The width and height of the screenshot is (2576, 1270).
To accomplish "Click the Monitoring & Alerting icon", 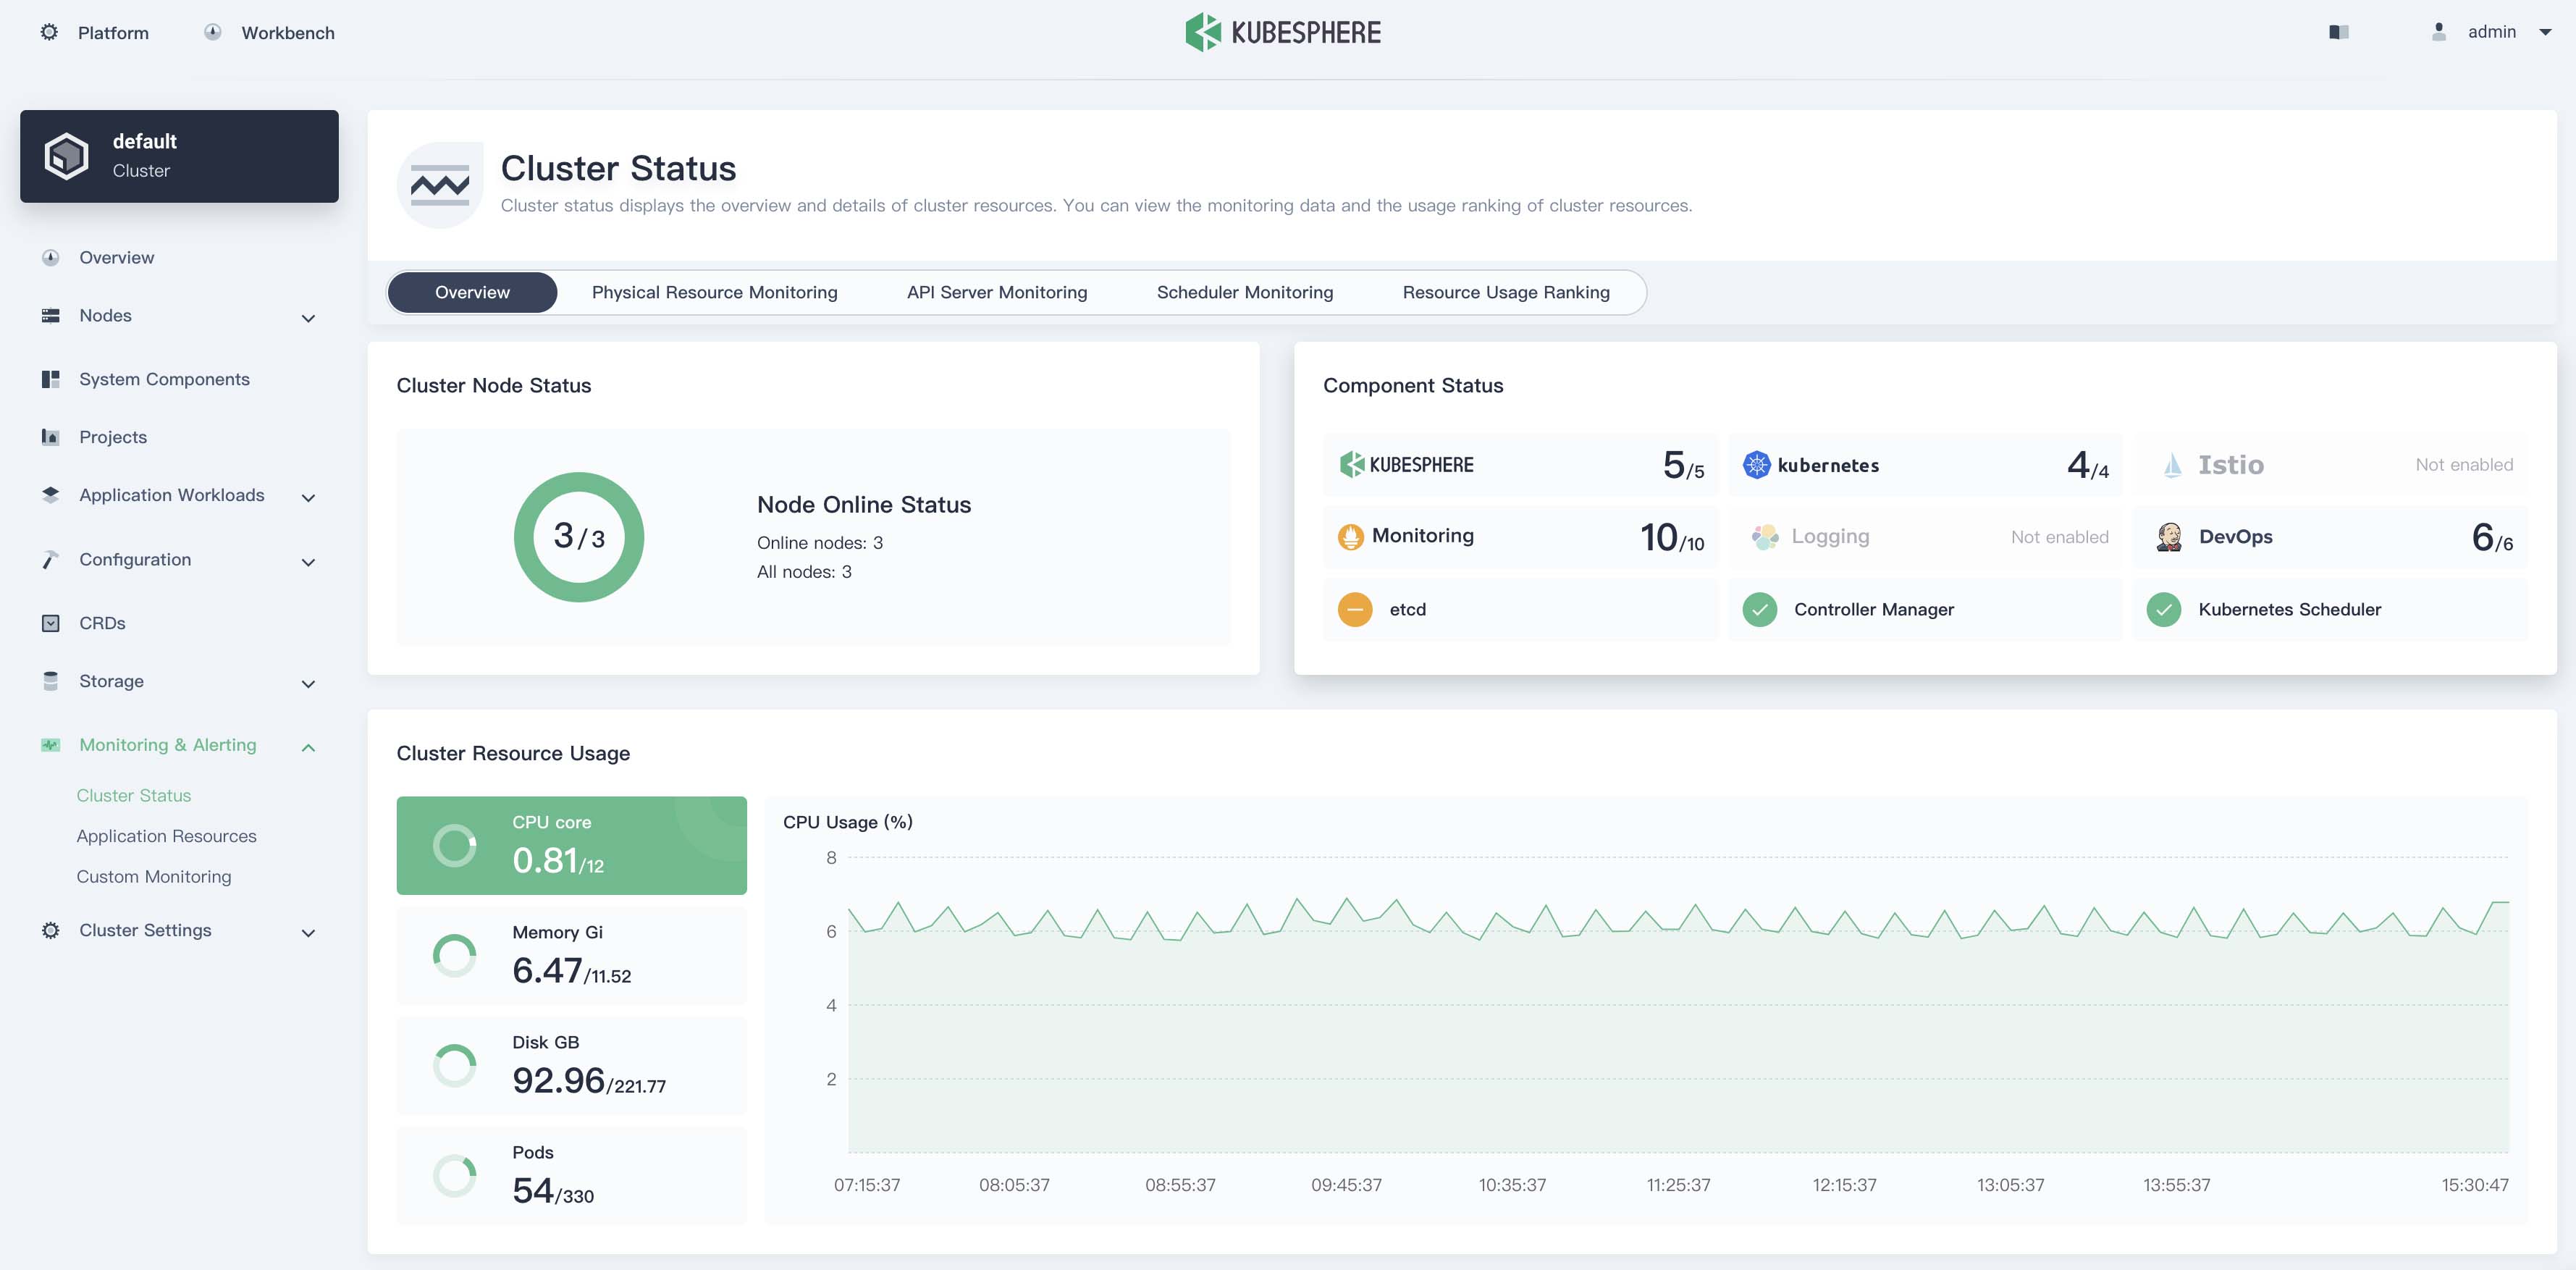I will point(51,745).
